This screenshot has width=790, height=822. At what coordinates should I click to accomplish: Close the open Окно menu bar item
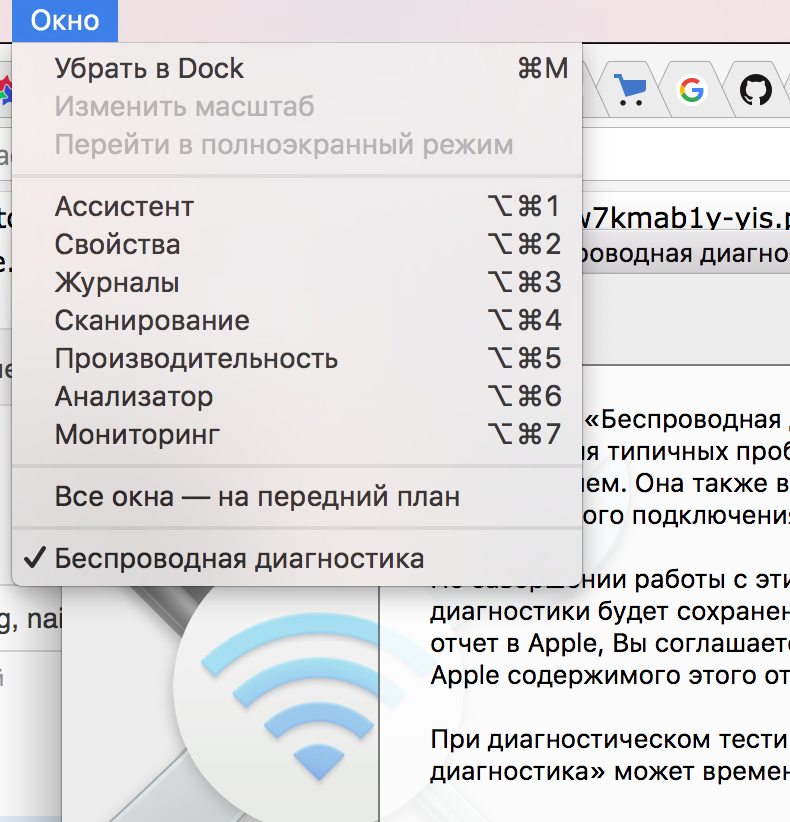coord(65,20)
